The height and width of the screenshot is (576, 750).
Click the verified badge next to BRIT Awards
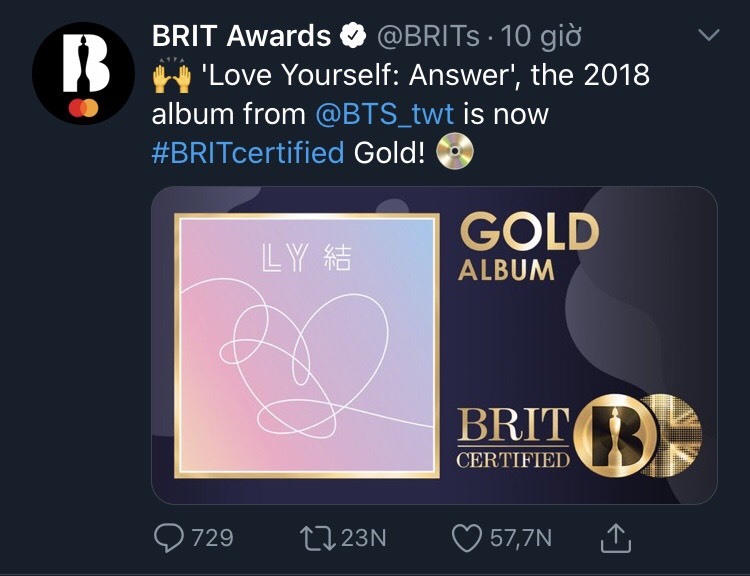353,36
